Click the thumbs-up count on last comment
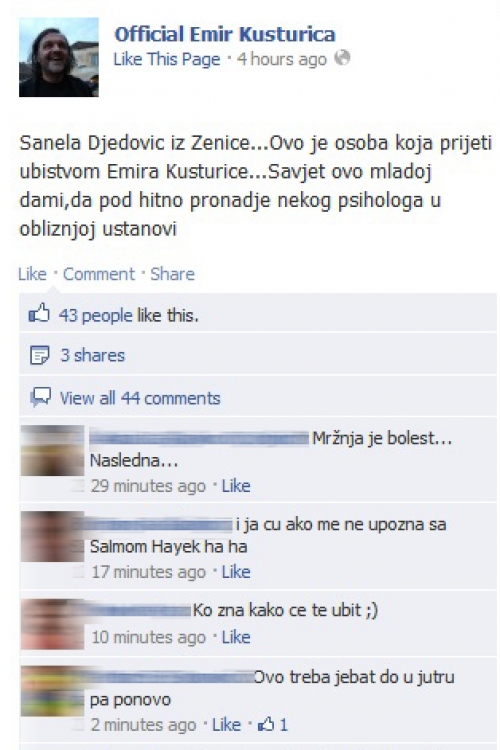500x750 pixels. point(273,725)
